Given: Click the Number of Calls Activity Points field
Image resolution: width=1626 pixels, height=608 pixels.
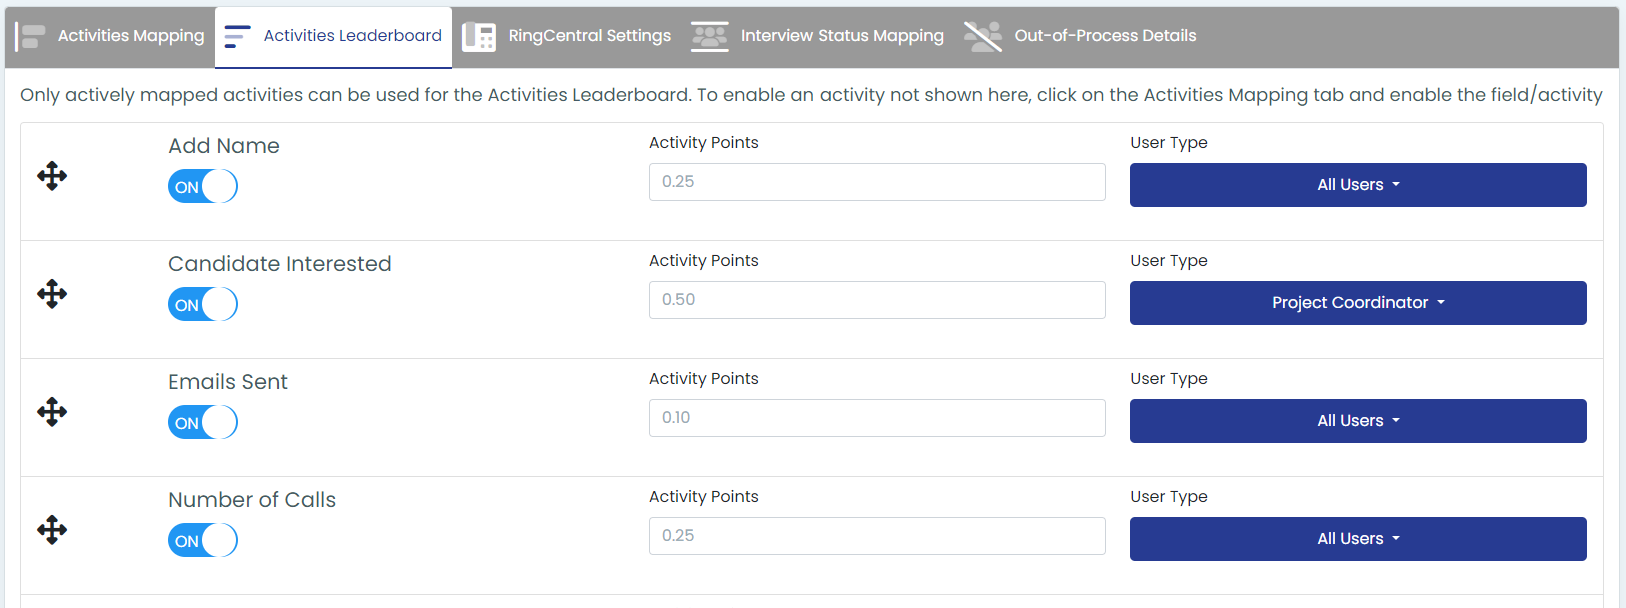Looking at the screenshot, I should point(877,536).
